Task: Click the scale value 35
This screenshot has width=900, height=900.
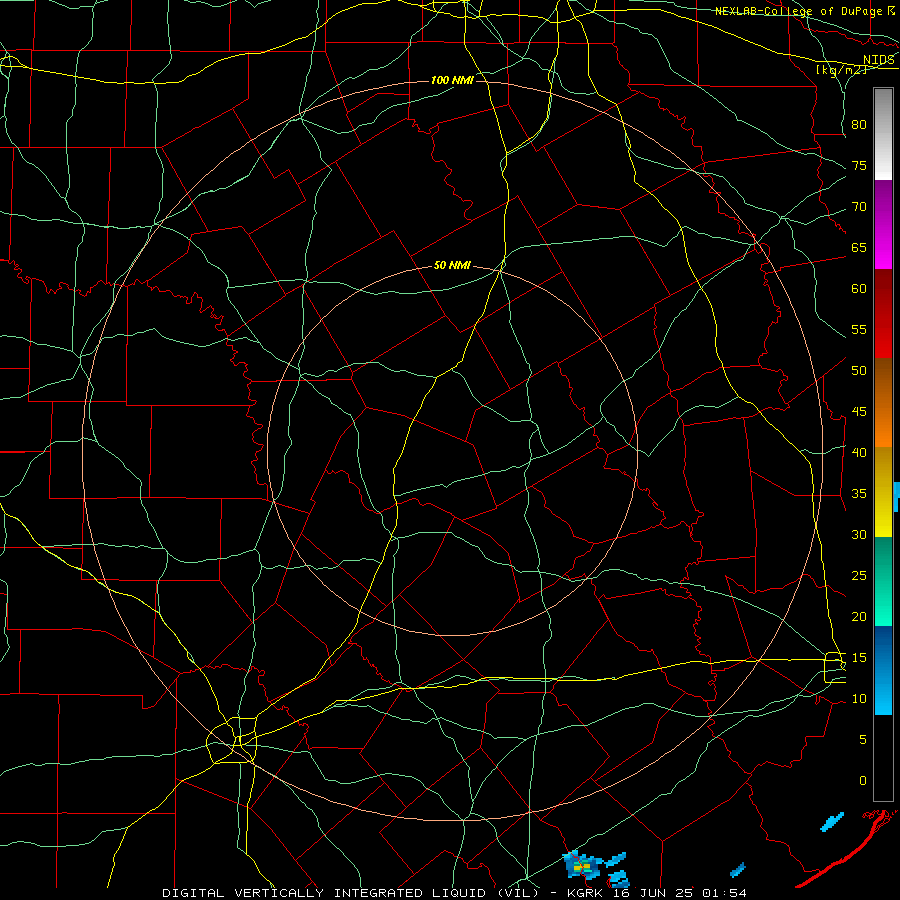Action: coord(859,494)
